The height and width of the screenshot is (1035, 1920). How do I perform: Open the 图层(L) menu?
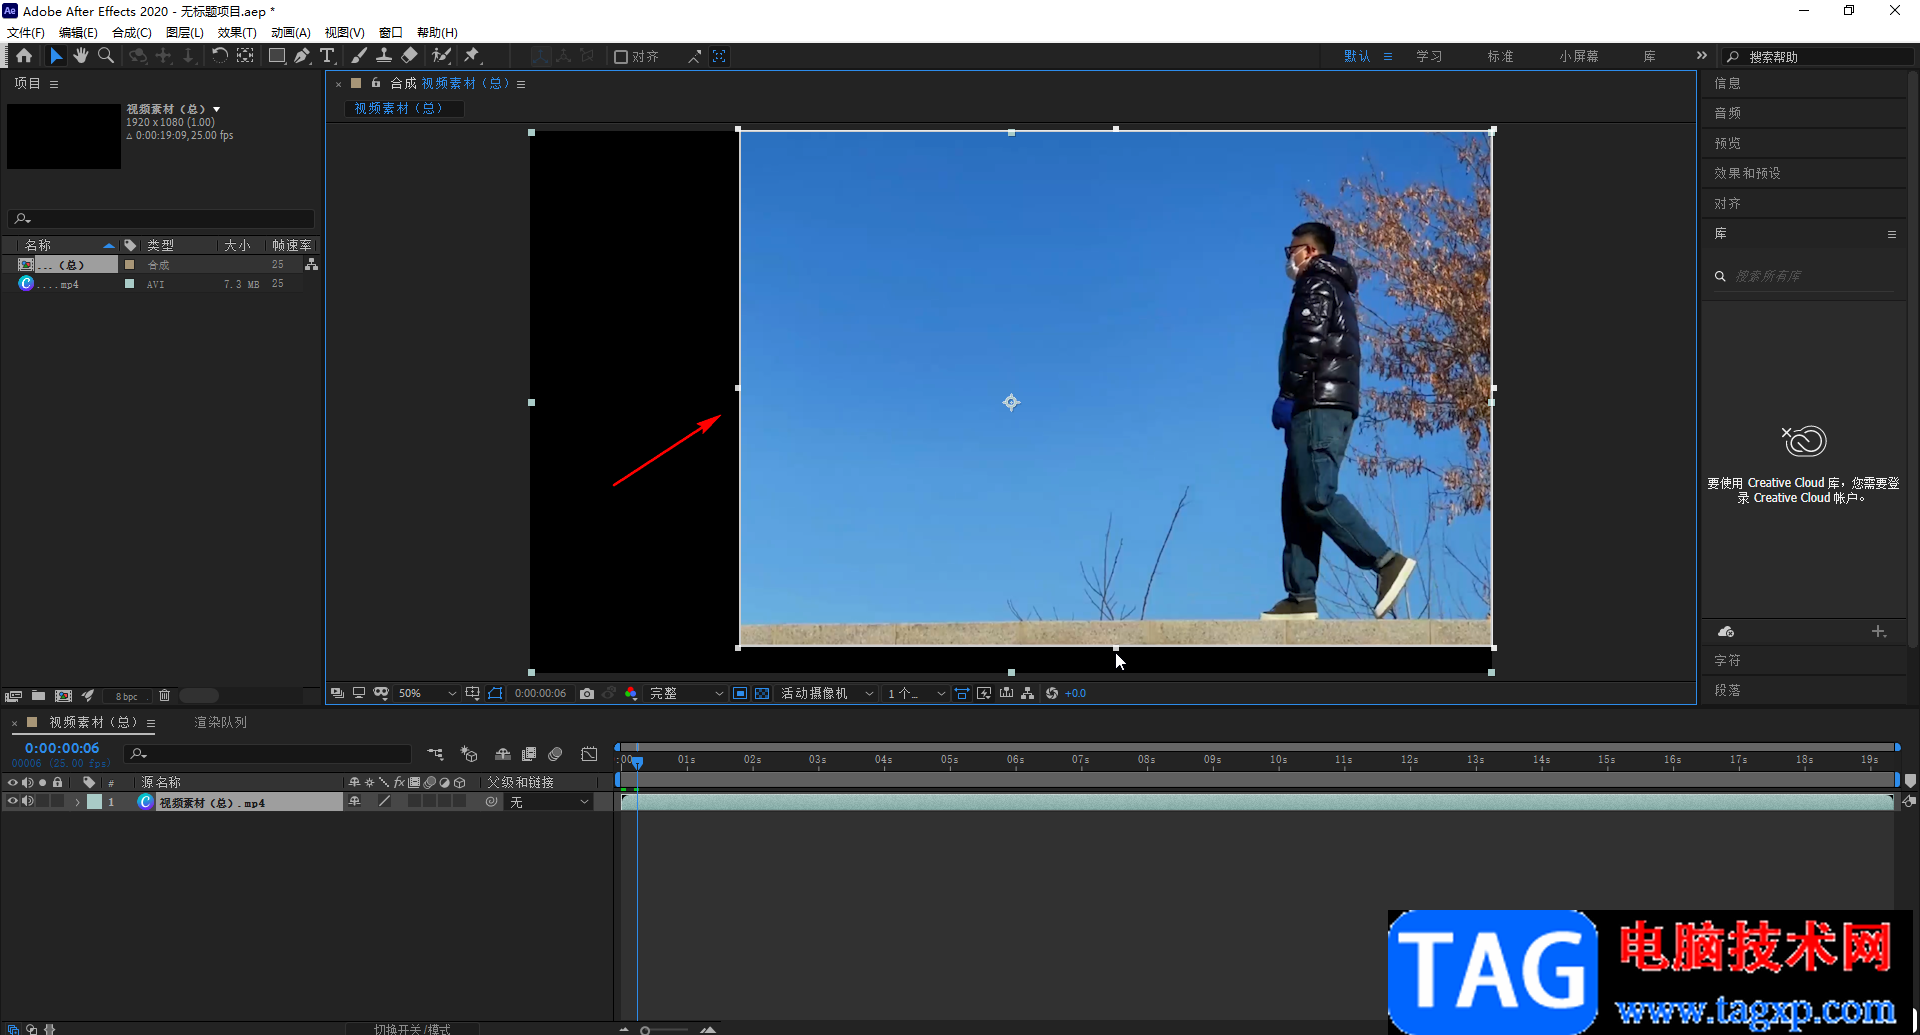[184, 33]
